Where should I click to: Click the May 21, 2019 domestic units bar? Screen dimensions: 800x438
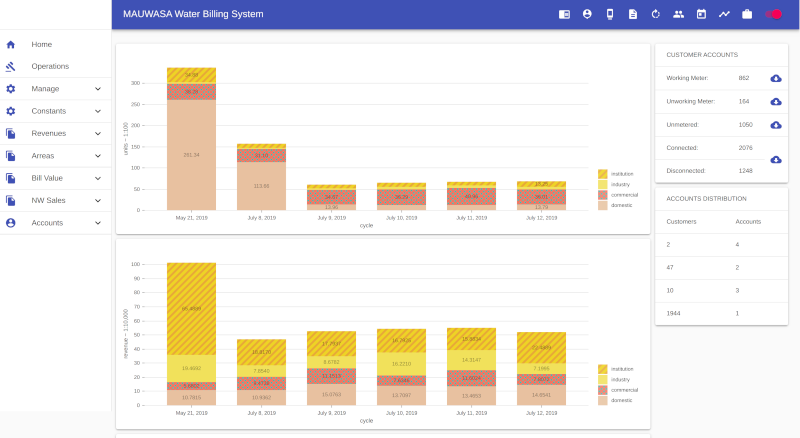coord(191,155)
